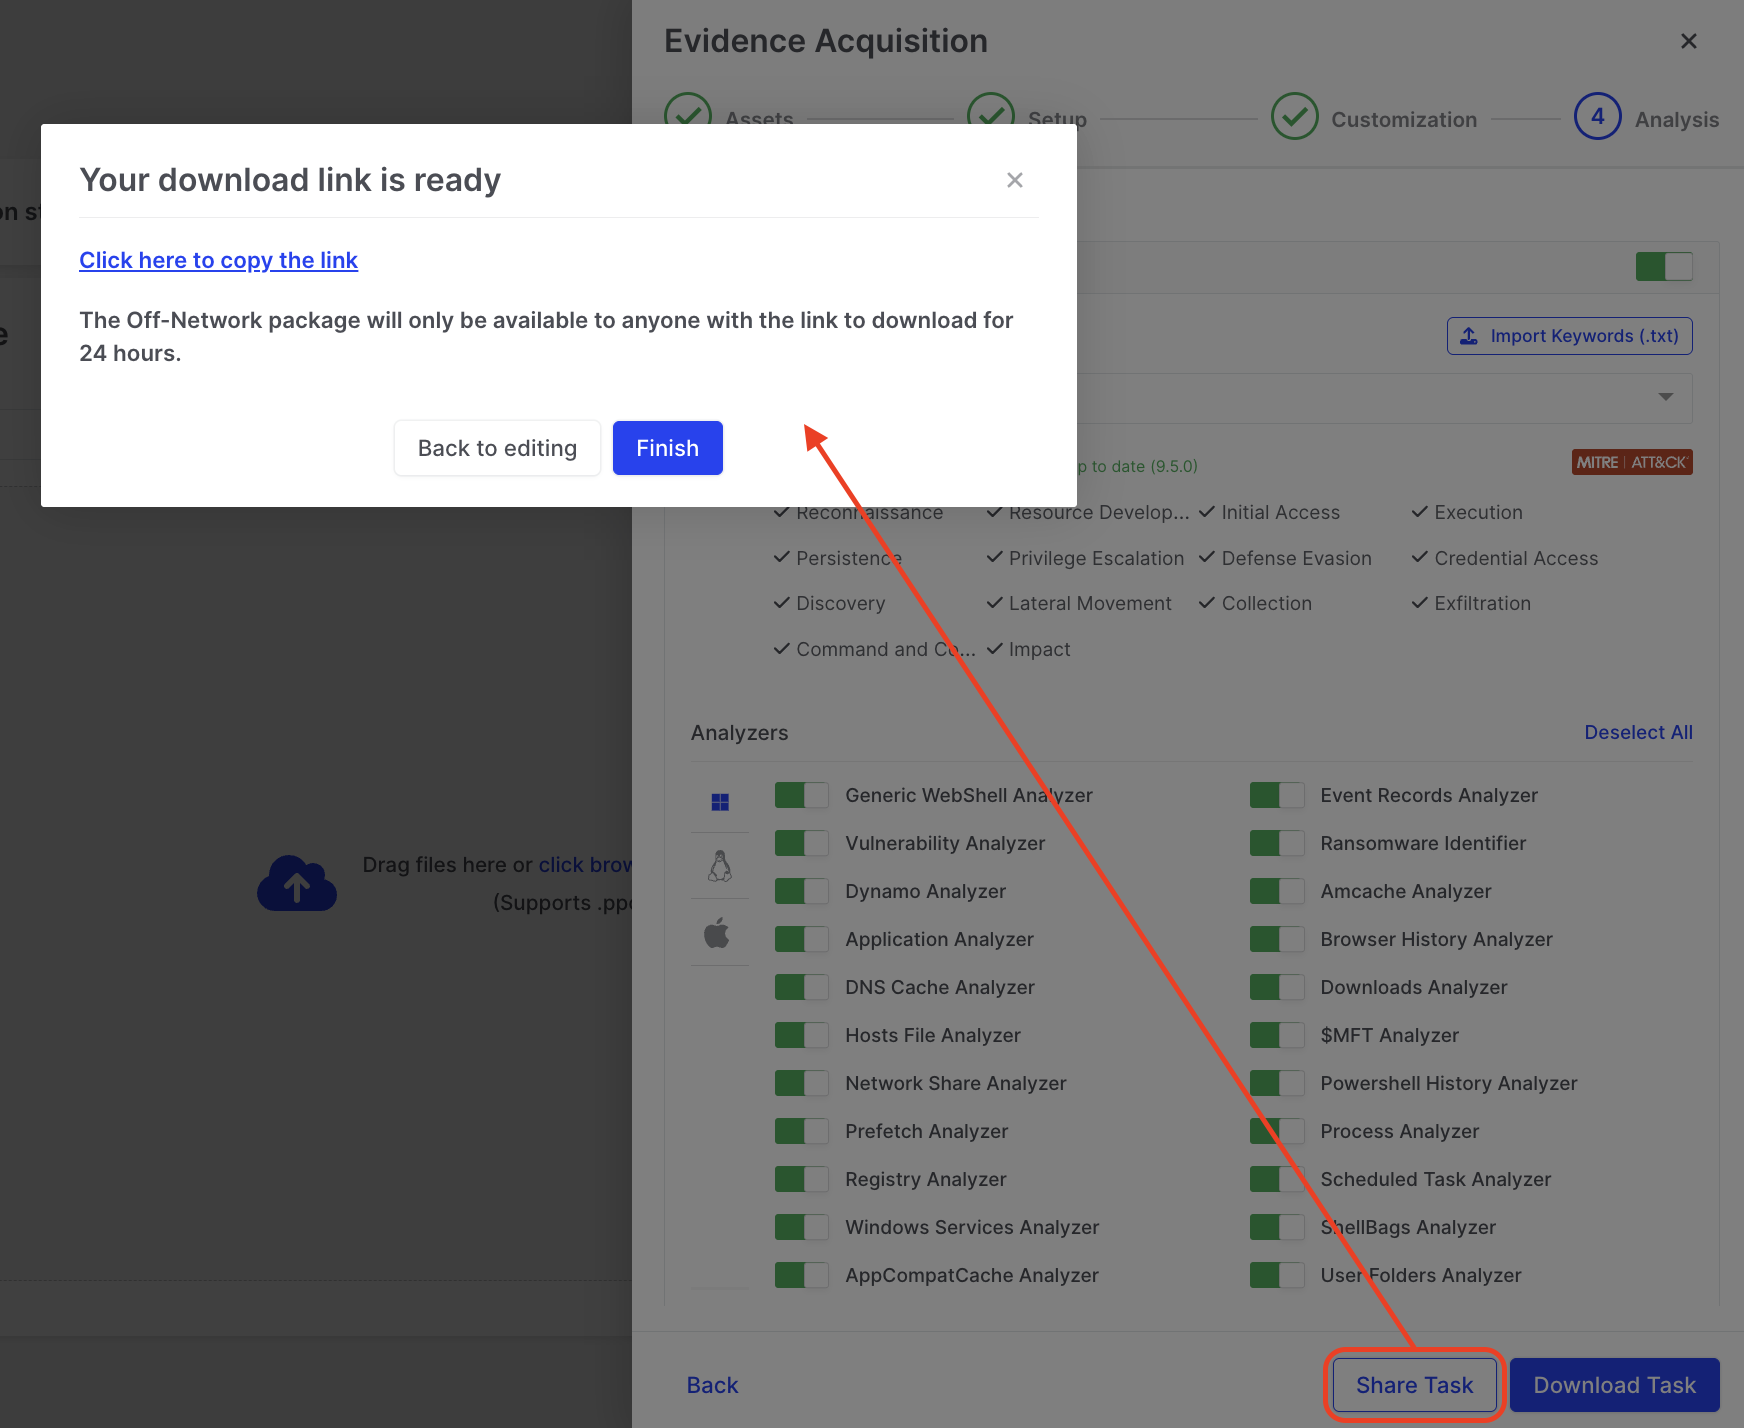Image resolution: width=1744 pixels, height=1428 pixels.
Task: Select the Windows platform icon in Analyzers
Action: coord(720,802)
